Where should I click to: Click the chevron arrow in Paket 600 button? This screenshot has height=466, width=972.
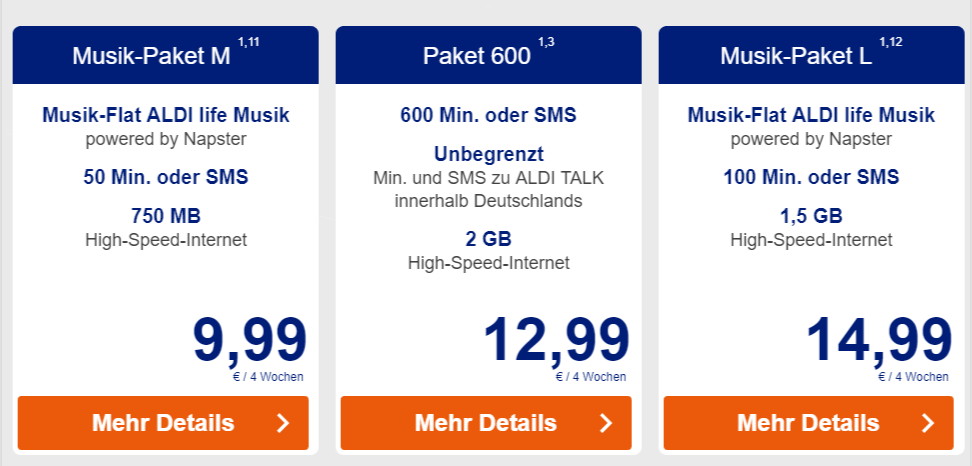click(606, 423)
